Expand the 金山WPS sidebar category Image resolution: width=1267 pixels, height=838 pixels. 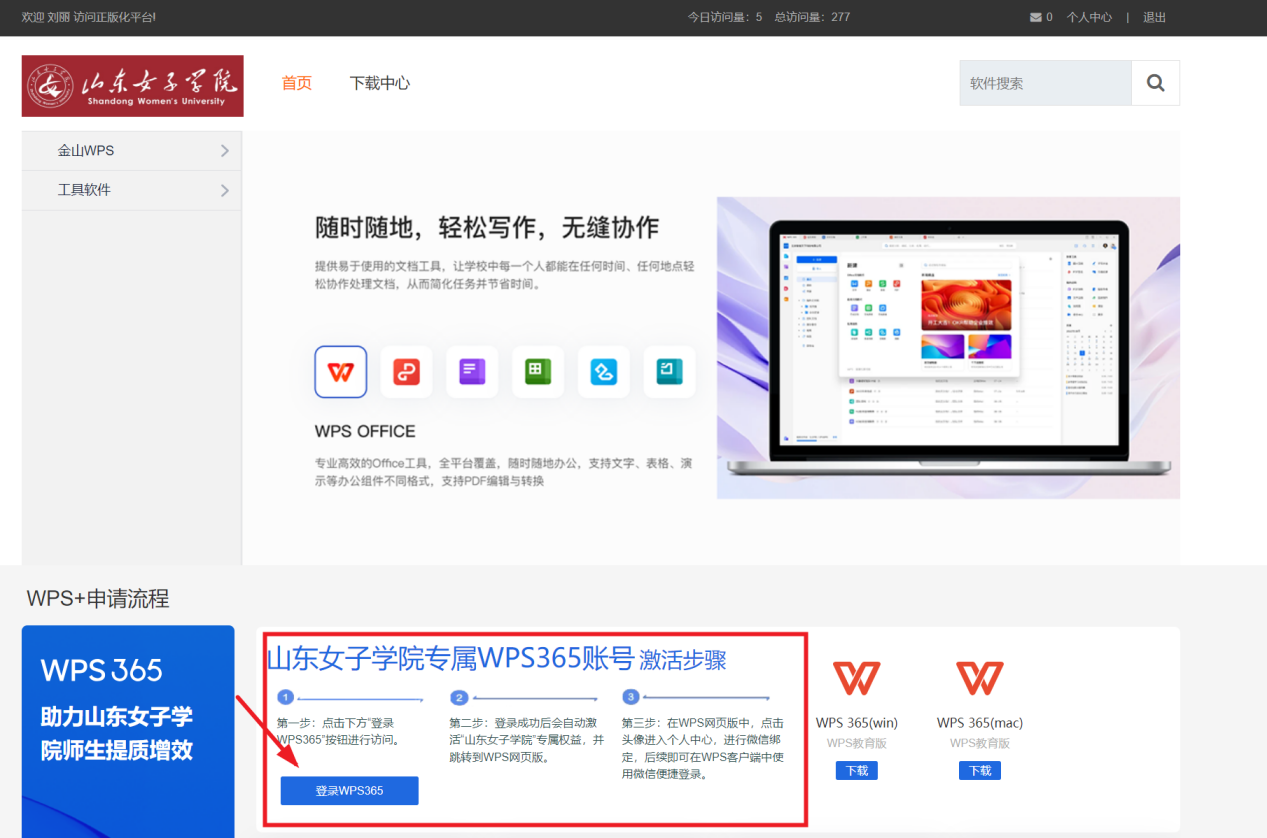tap(131, 151)
